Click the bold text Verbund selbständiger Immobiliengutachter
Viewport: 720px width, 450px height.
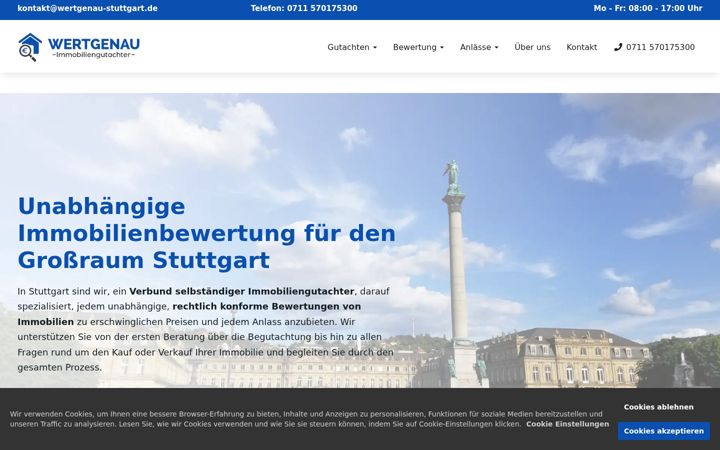tap(242, 291)
